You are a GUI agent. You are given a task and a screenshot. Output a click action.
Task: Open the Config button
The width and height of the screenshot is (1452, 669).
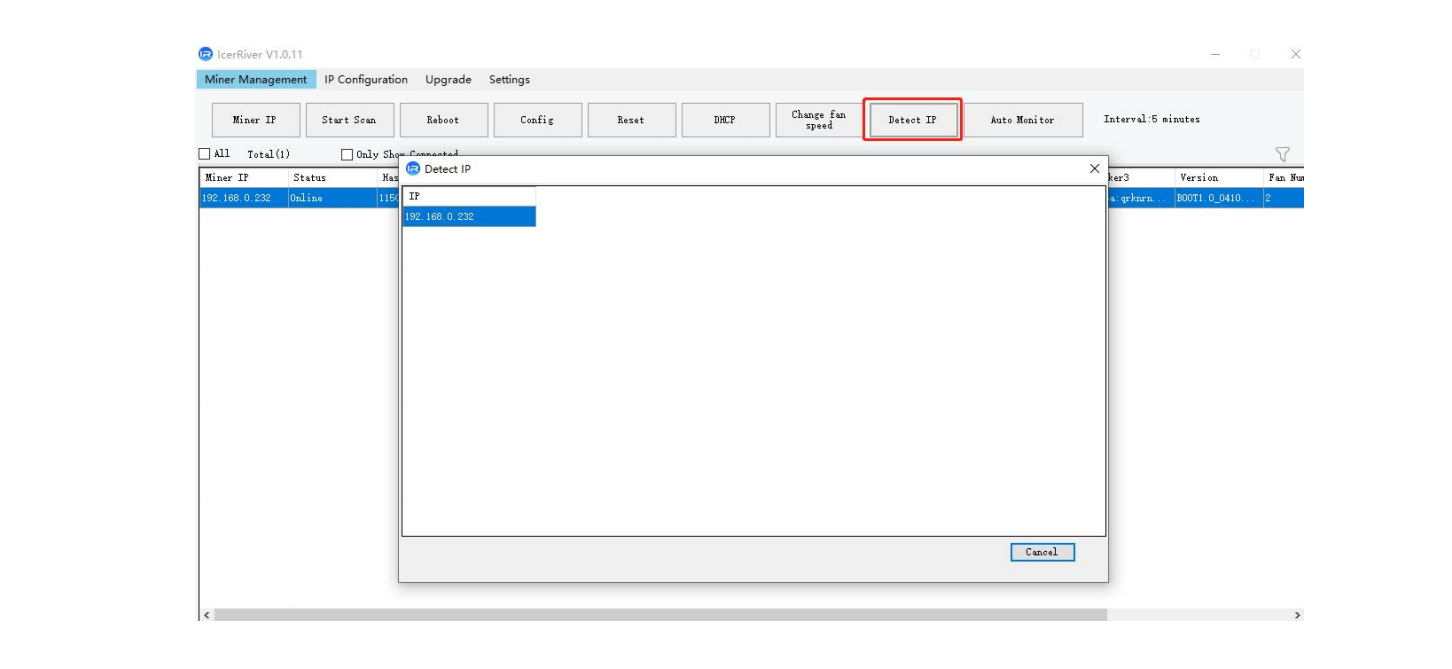tap(537, 120)
